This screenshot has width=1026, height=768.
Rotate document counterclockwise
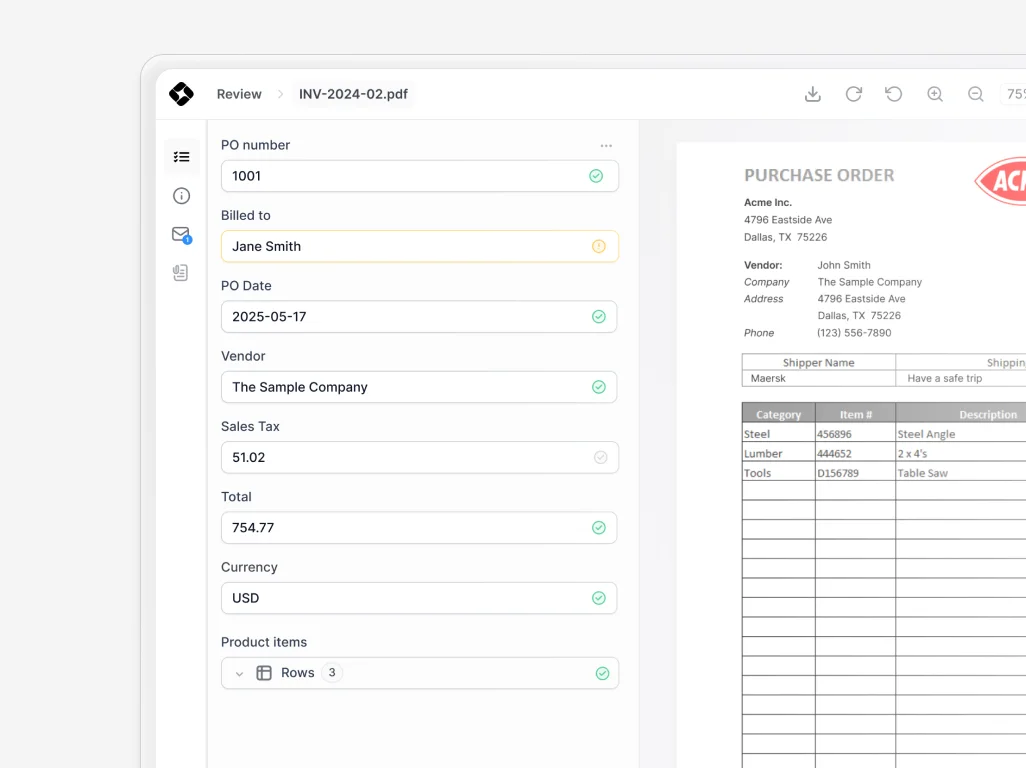coord(894,94)
